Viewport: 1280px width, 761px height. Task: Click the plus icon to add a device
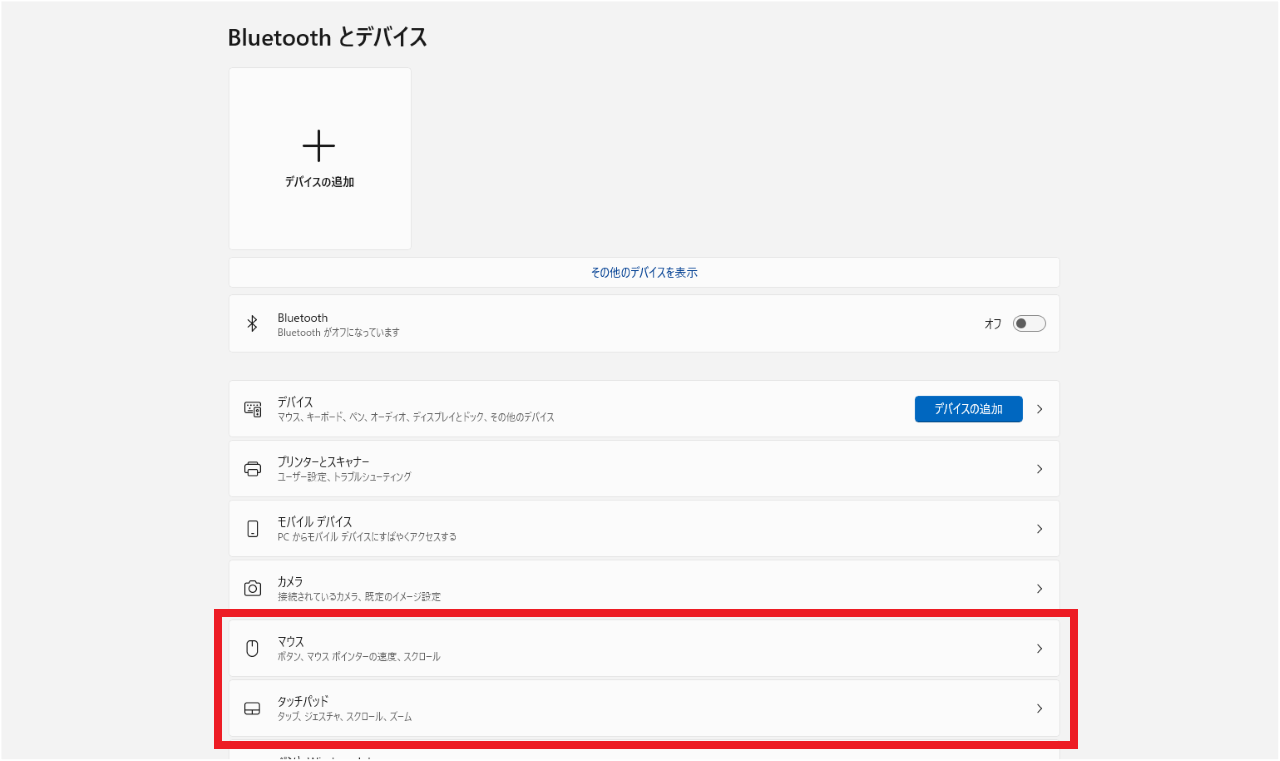click(319, 146)
